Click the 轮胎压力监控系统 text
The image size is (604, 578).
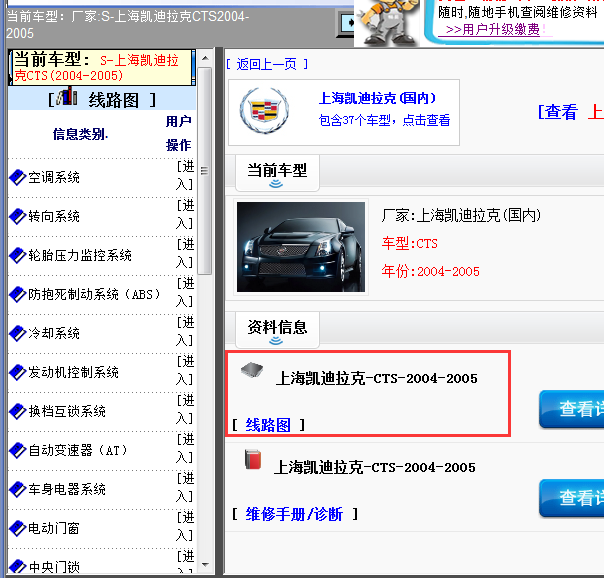click(x=80, y=255)
